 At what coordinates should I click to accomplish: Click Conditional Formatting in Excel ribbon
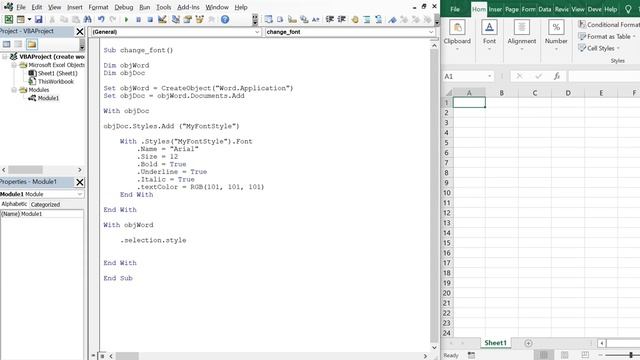tap(609, 24)
